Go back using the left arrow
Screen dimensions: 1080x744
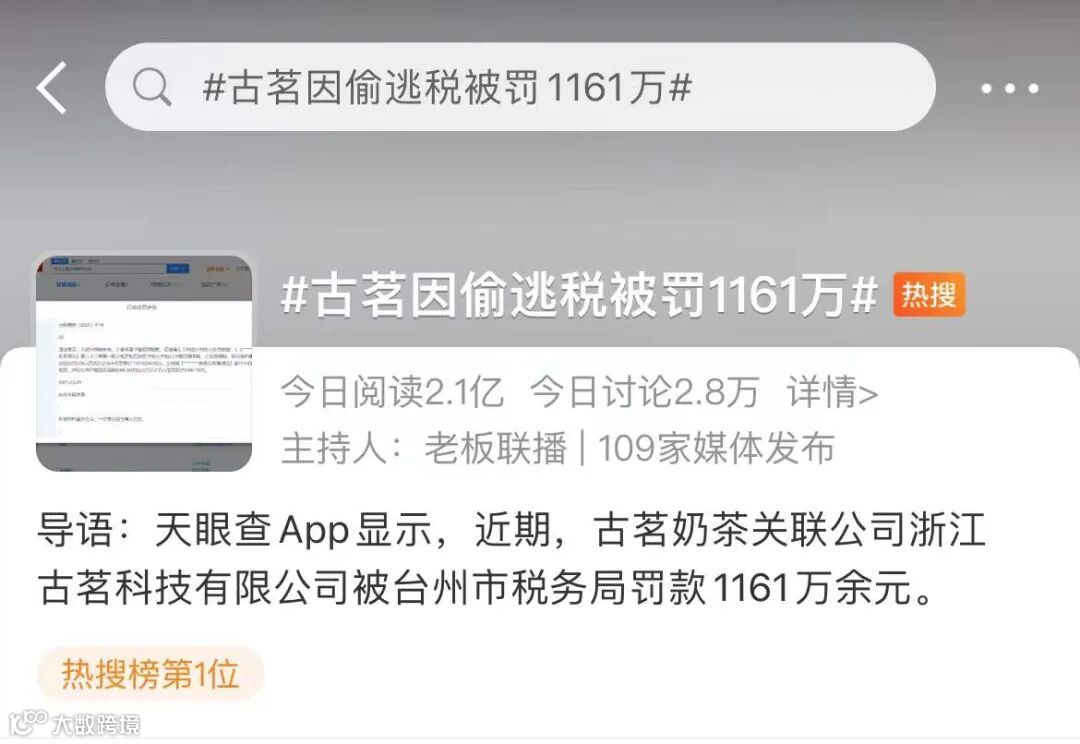point(52,87)
